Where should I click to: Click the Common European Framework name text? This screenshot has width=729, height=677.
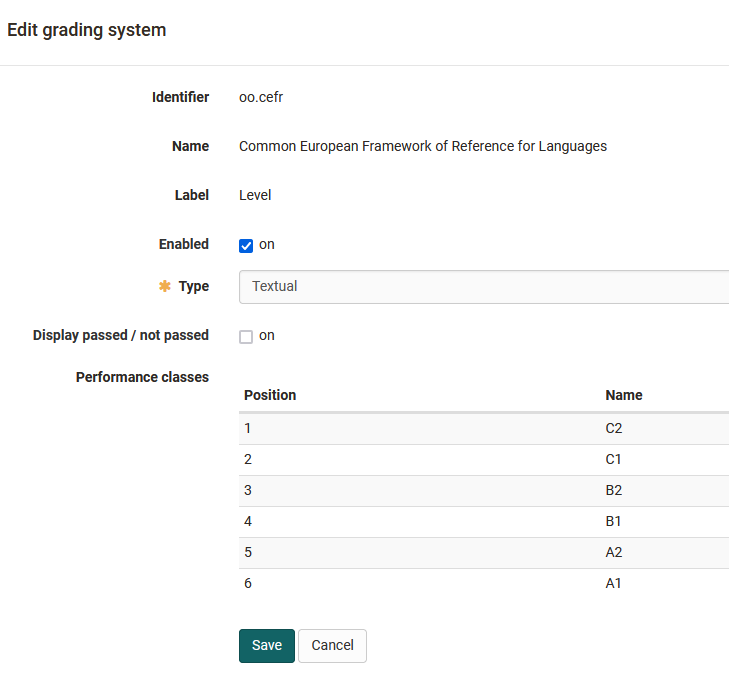422,147
